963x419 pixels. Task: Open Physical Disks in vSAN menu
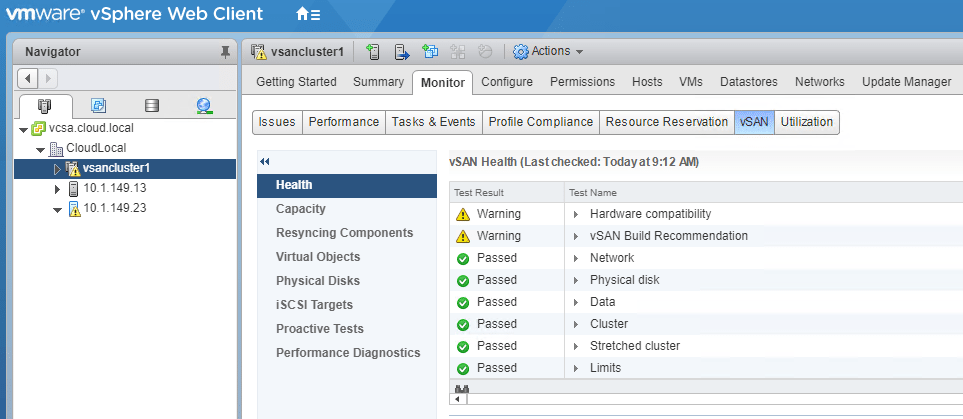pyautogui.click(x=318, y=281)
